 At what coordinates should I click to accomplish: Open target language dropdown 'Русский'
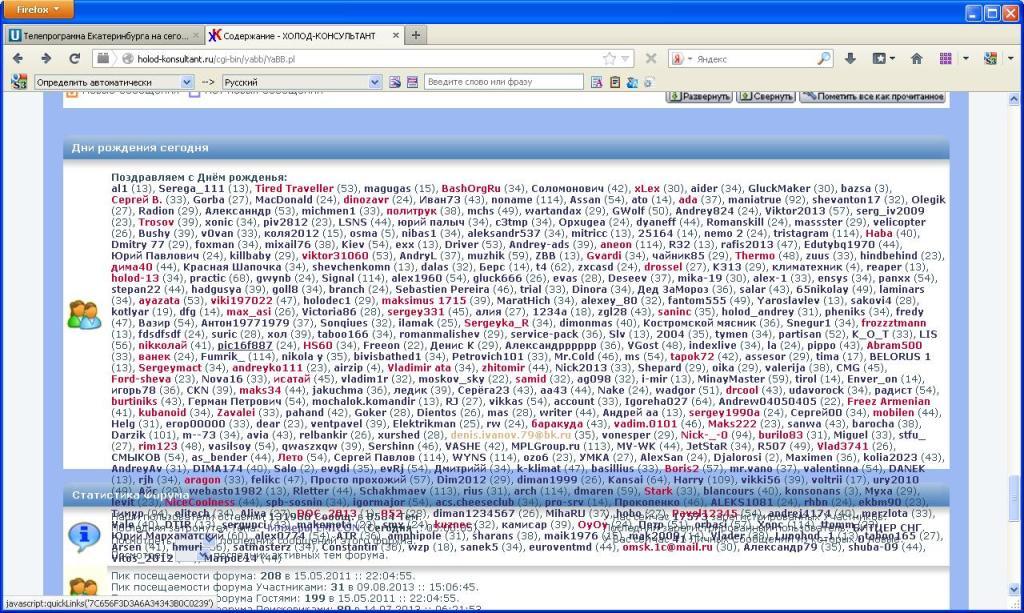[302, 82]
